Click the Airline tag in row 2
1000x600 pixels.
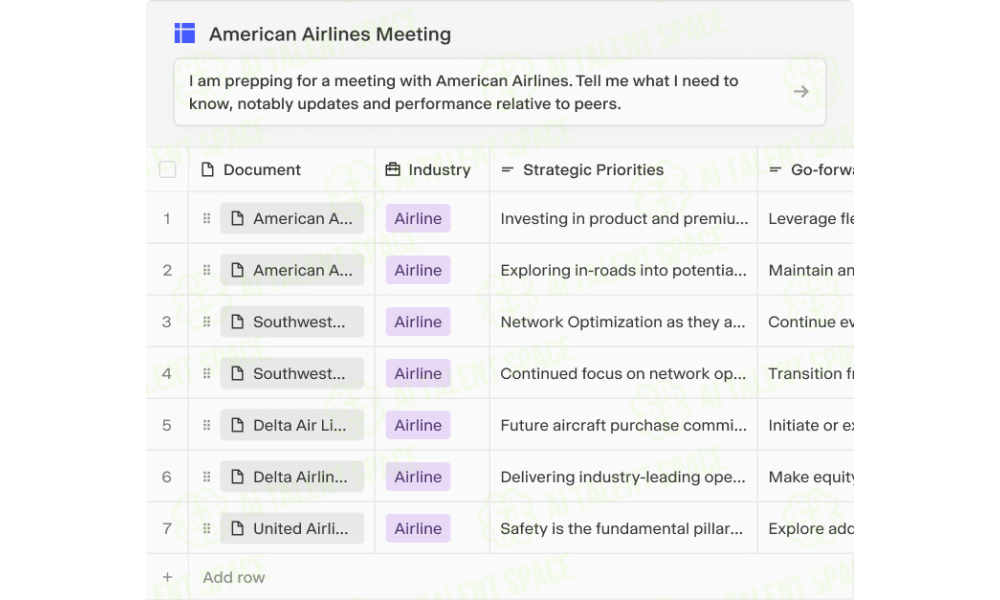click(418, 270)
